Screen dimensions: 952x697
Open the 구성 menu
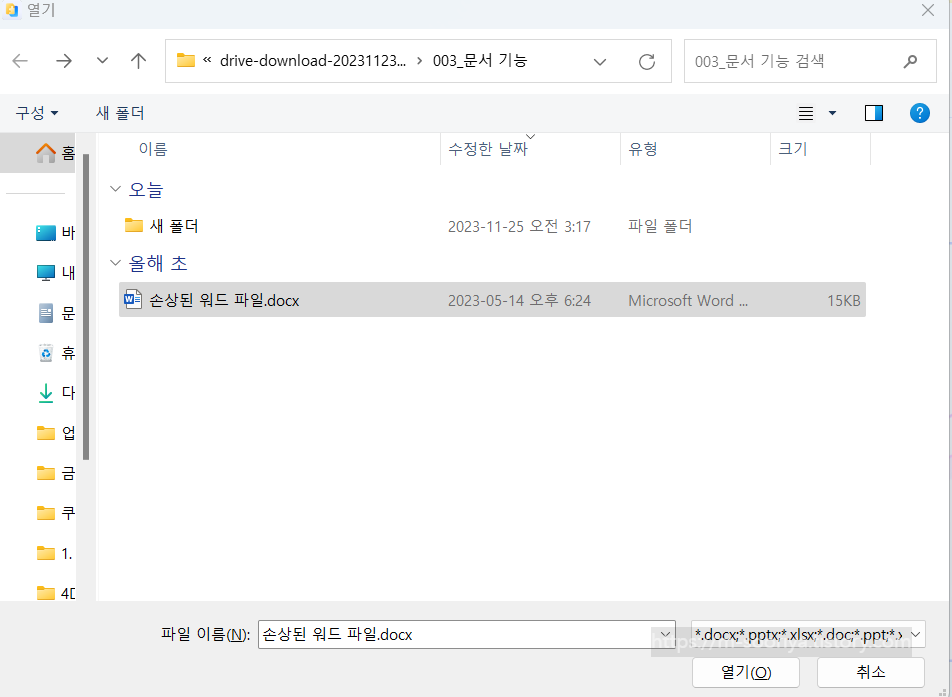coord(37,113)
